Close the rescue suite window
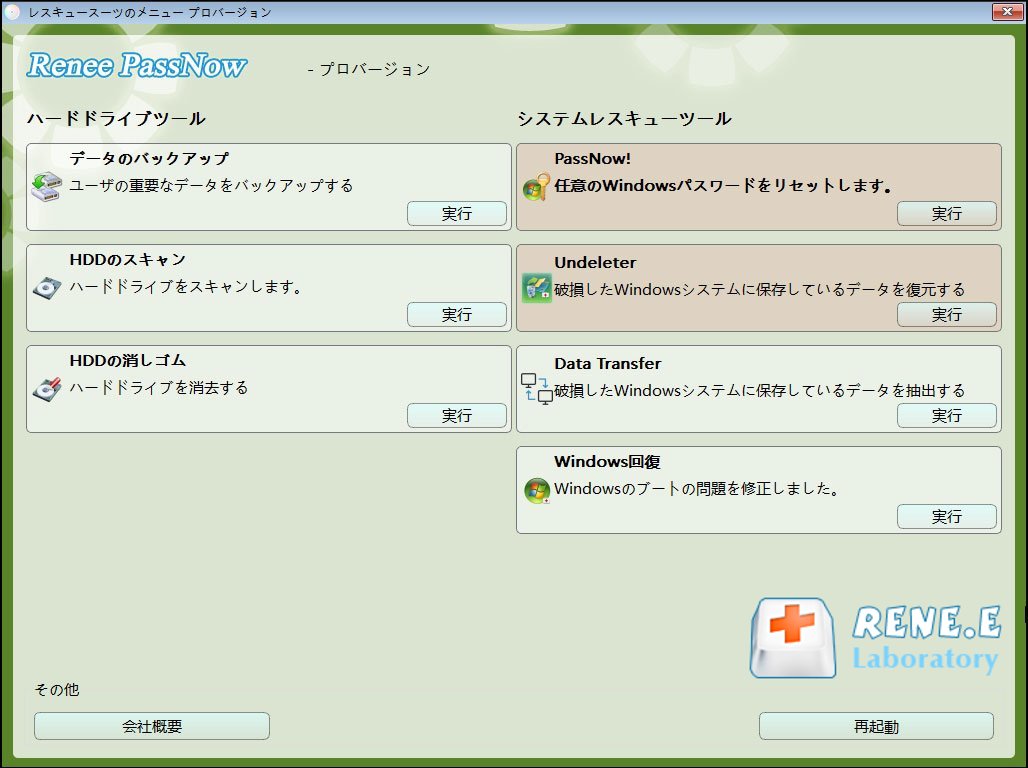The image size is (1028, 768). 1008,12
